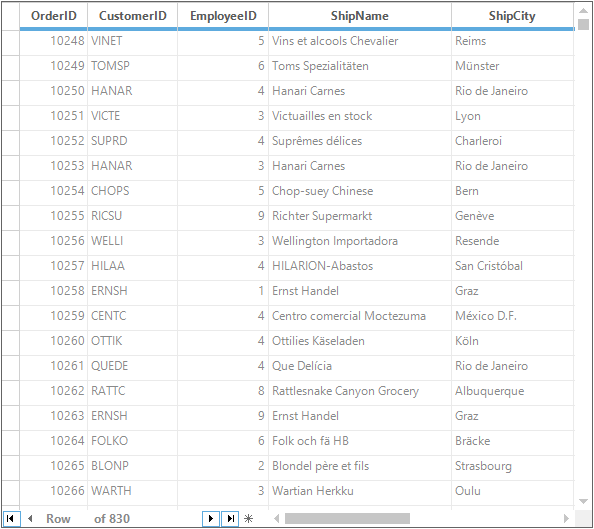Screen dimensions: 594x529
Task: Go to first record navigation icon
Action: (10, 518)
